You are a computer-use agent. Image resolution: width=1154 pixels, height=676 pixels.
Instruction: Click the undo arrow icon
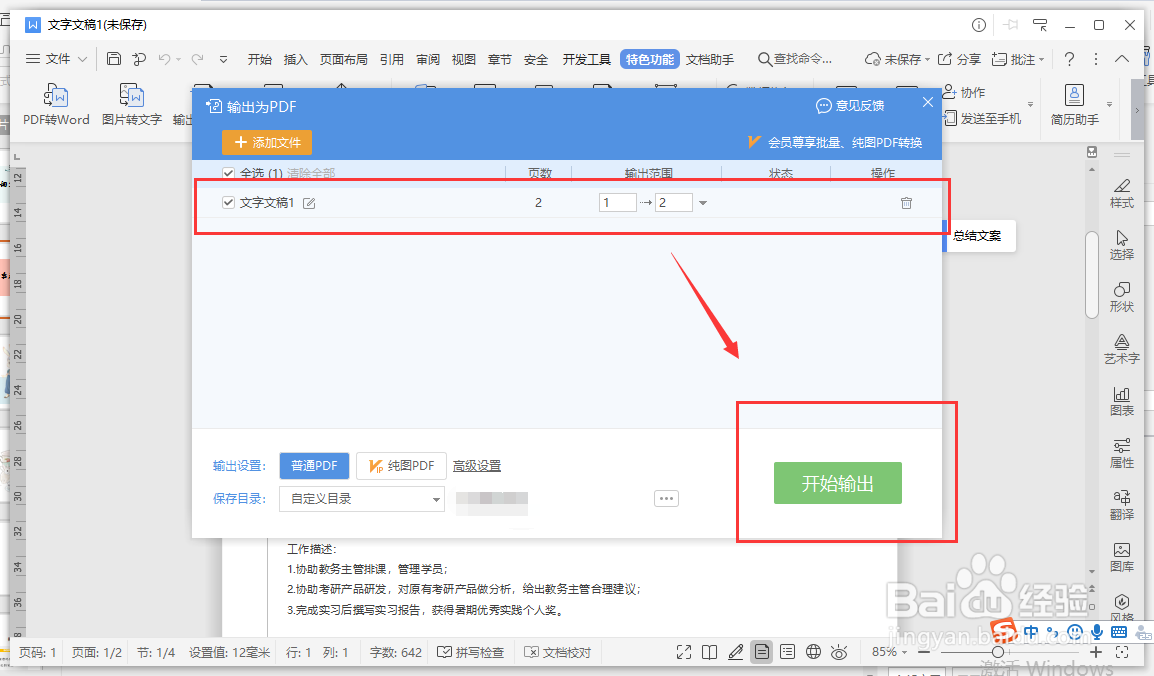click(x=164, y=59)
